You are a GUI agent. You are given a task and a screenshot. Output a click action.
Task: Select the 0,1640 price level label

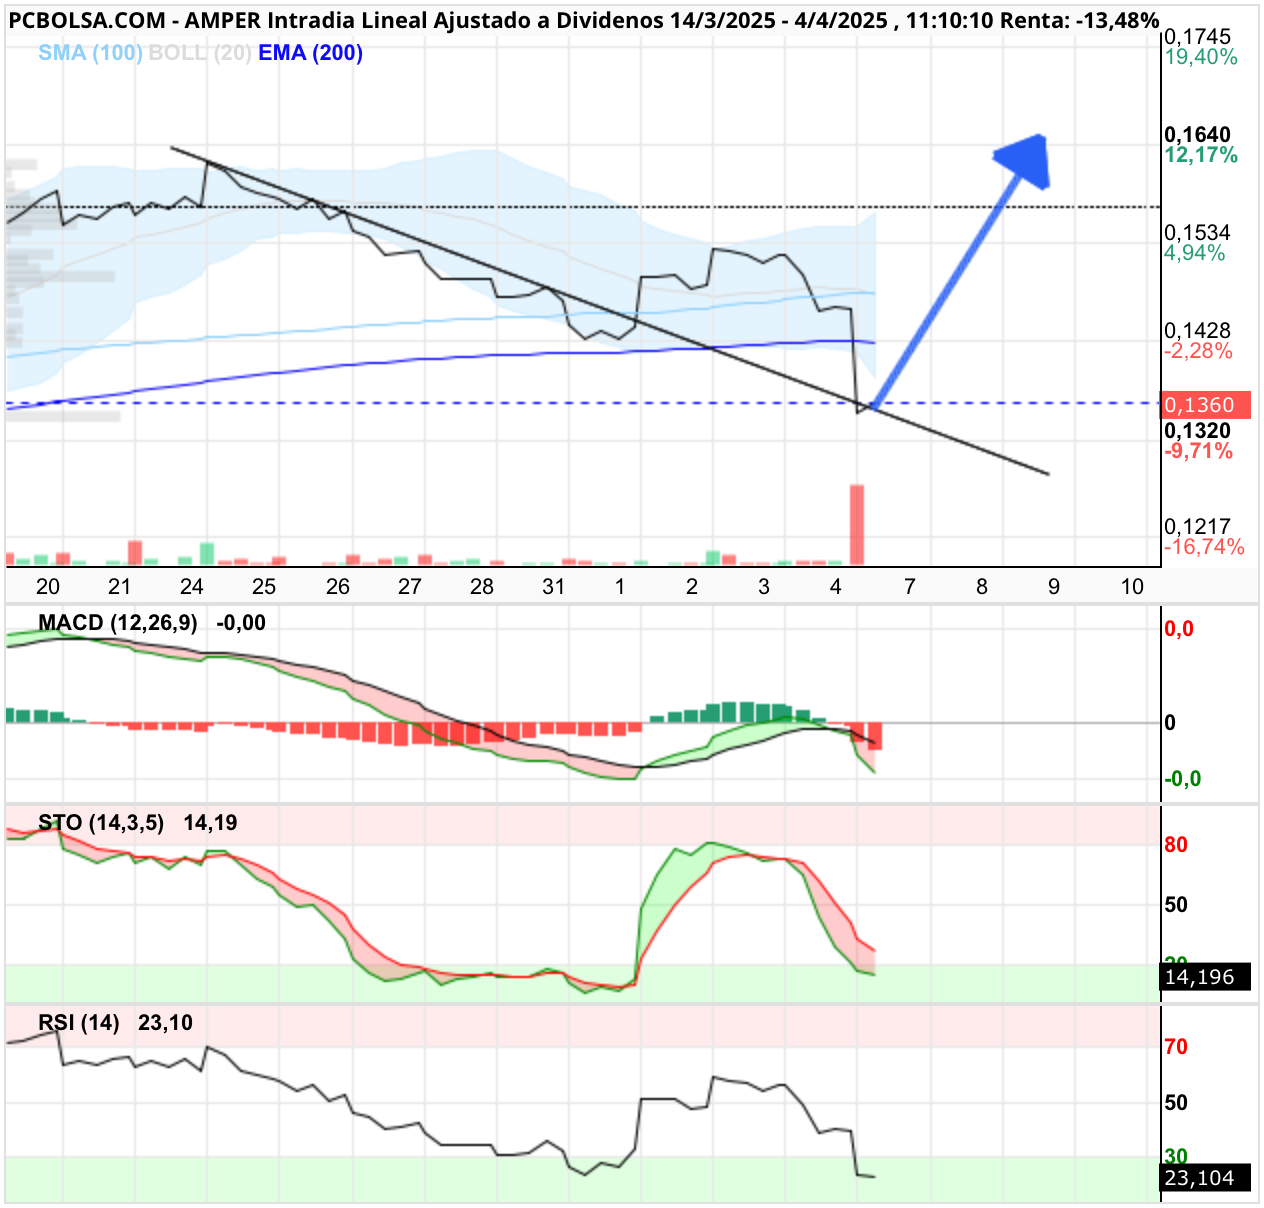point(1197,135)
